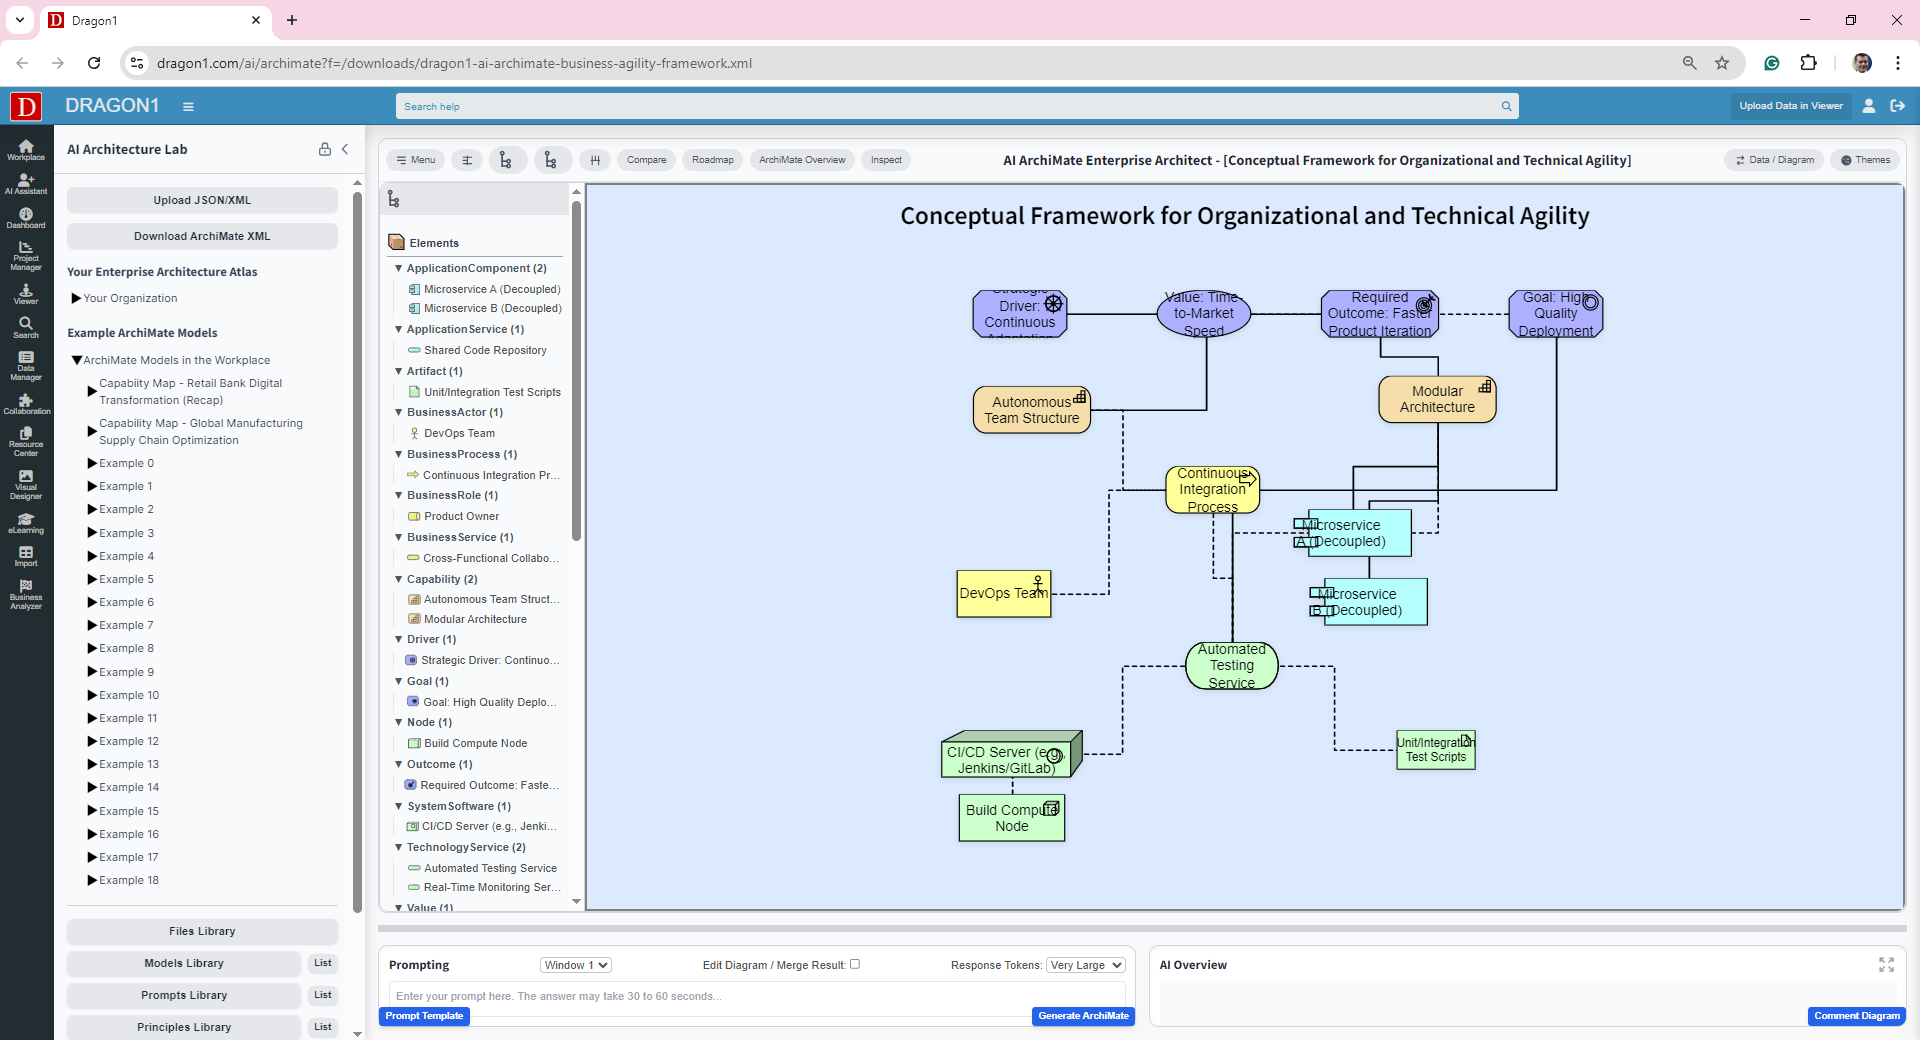Click the hamburger icon next to DRAGON1
The width and height of the screenshot is (1922, 1040).
(x=188, y=107)
